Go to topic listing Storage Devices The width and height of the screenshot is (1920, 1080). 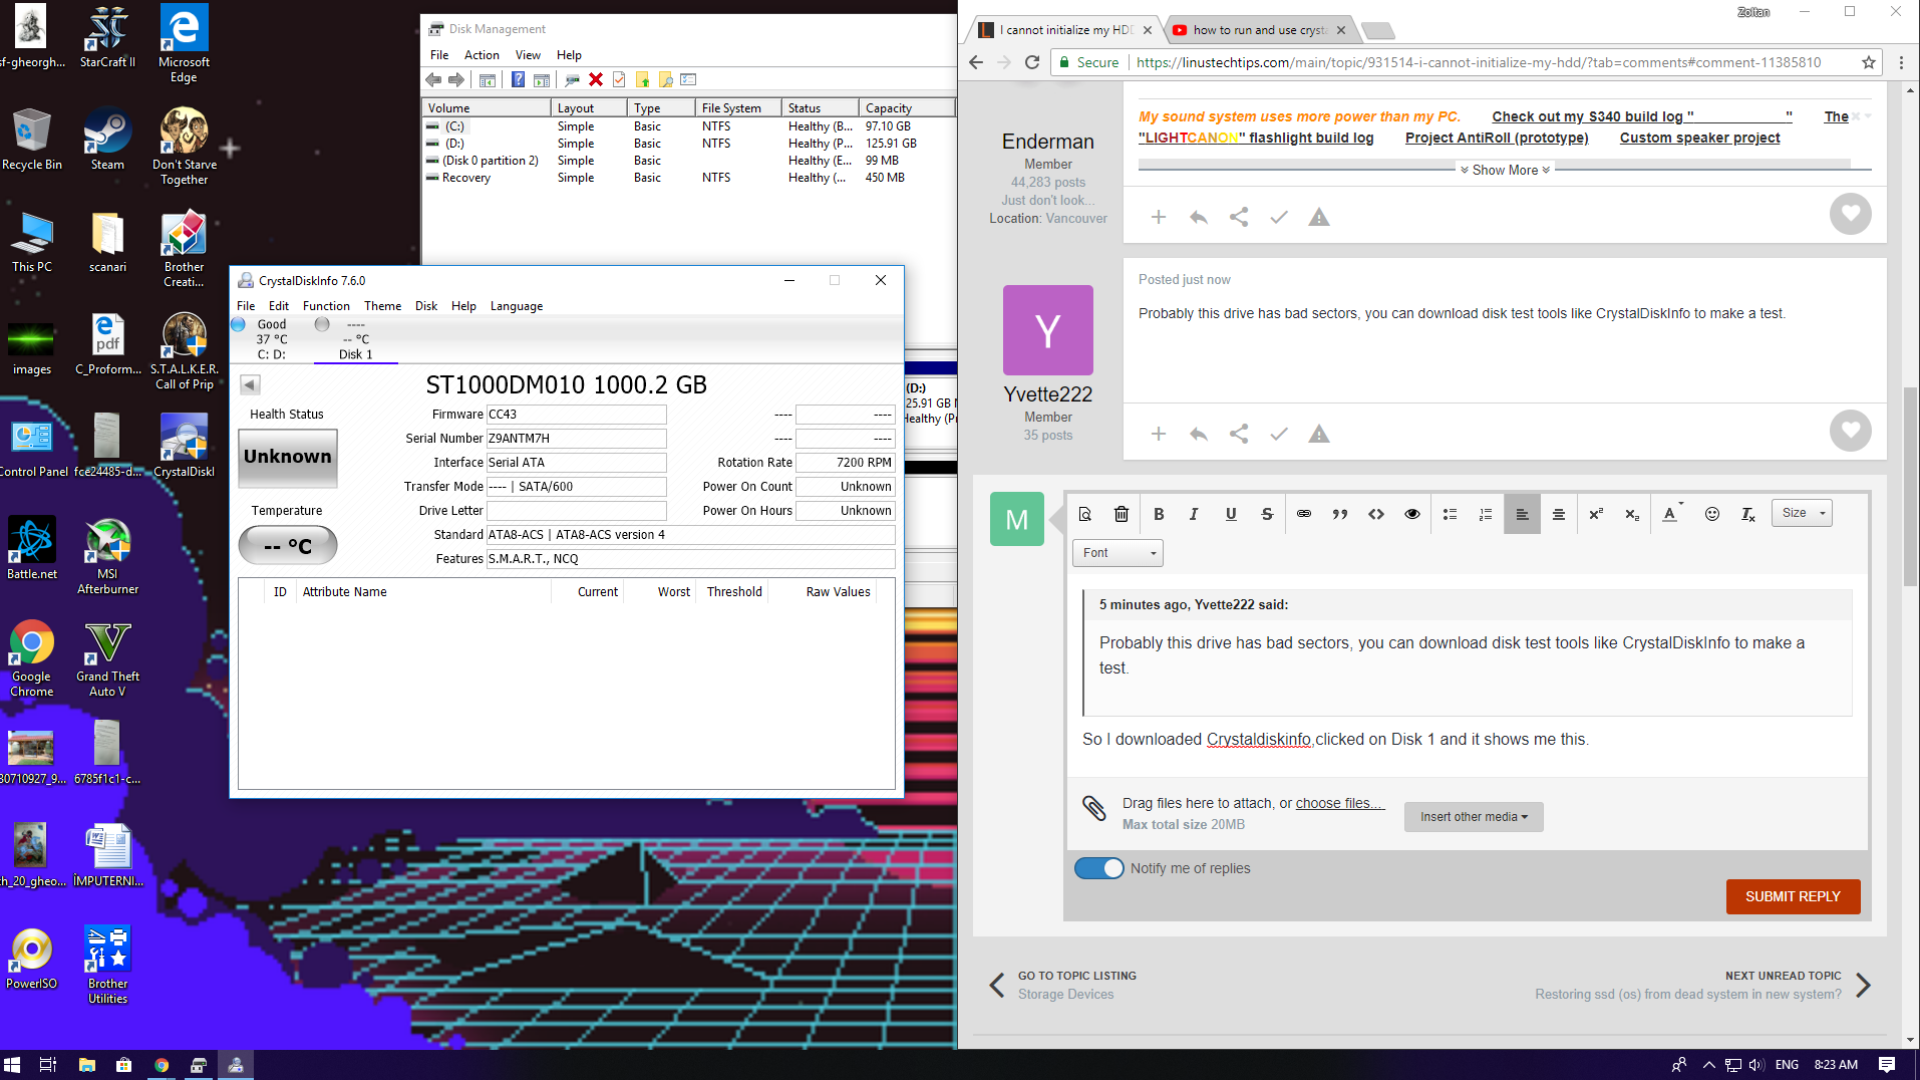[x=1065, y=985]
